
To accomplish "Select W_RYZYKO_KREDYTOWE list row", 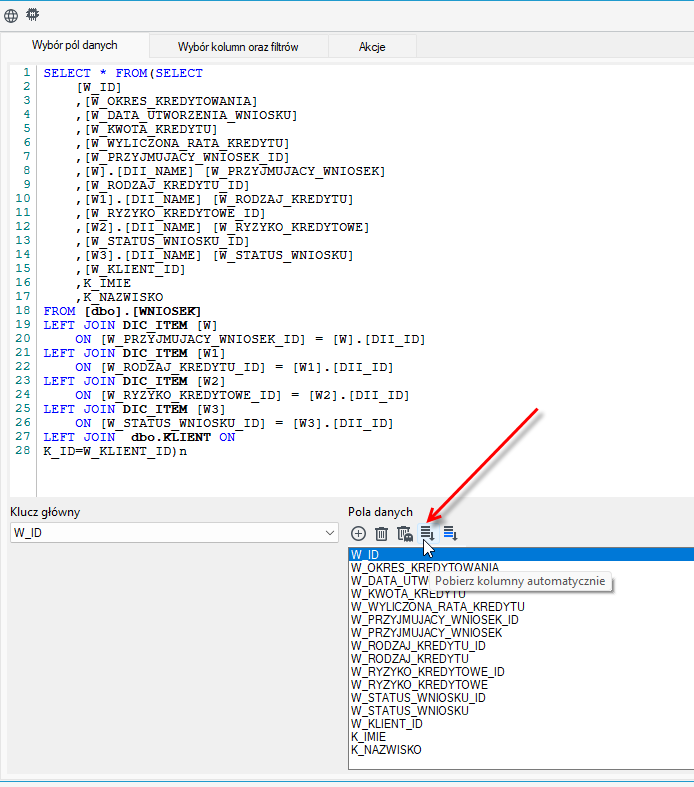I will tap(521, 685).
